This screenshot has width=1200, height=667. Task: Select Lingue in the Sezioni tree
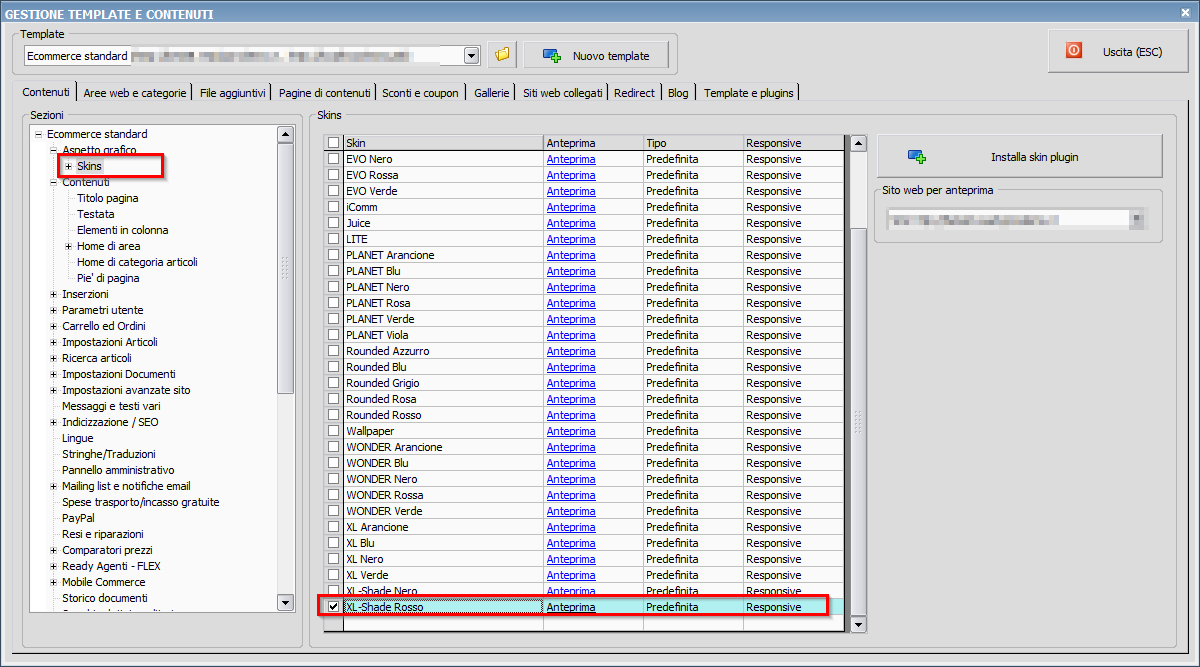[78, 438]
